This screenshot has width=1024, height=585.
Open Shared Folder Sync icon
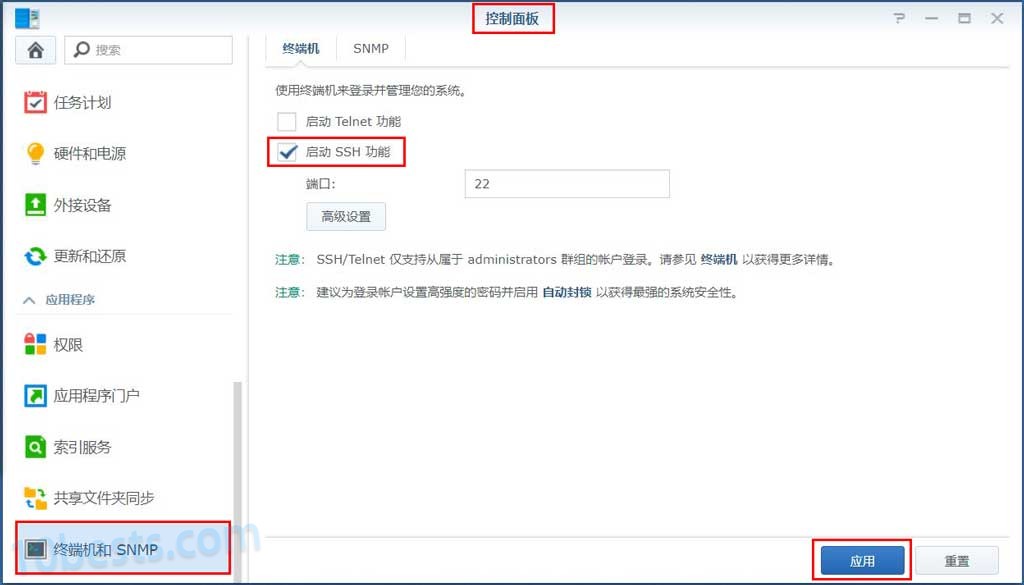coord(35,498)
